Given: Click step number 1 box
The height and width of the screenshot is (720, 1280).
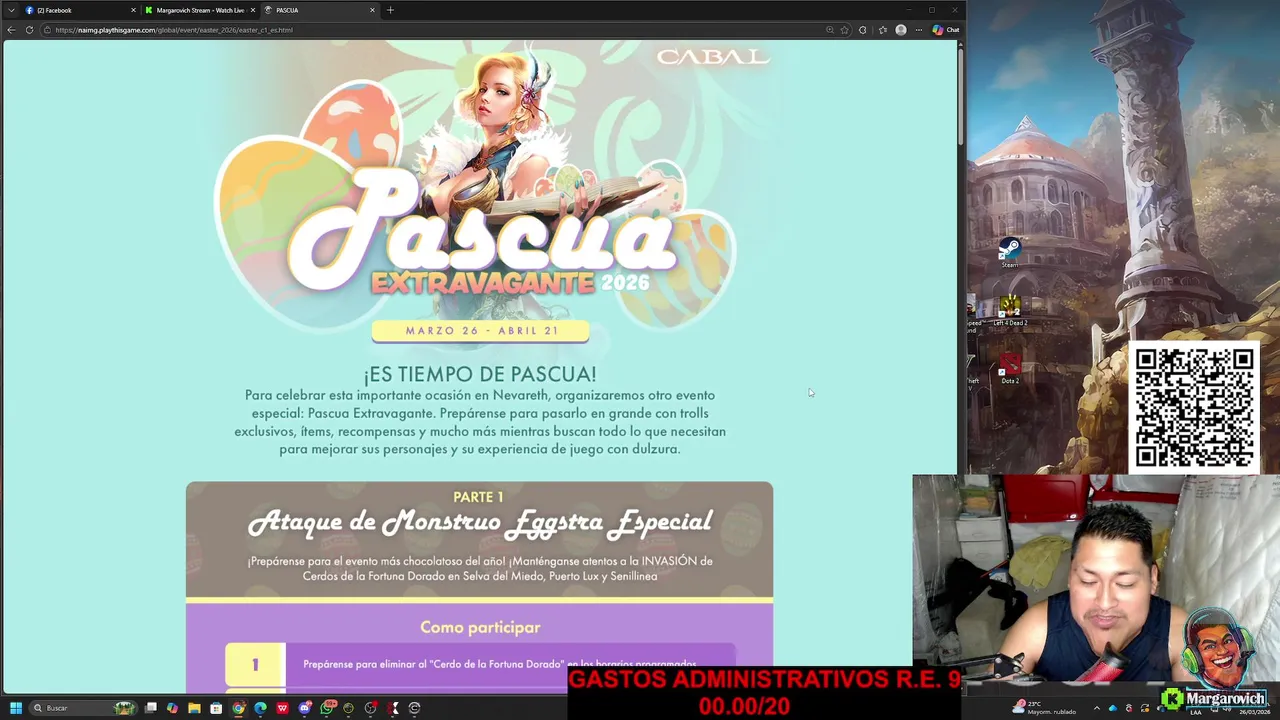Looking at the screenshot, I should point(255,665).
